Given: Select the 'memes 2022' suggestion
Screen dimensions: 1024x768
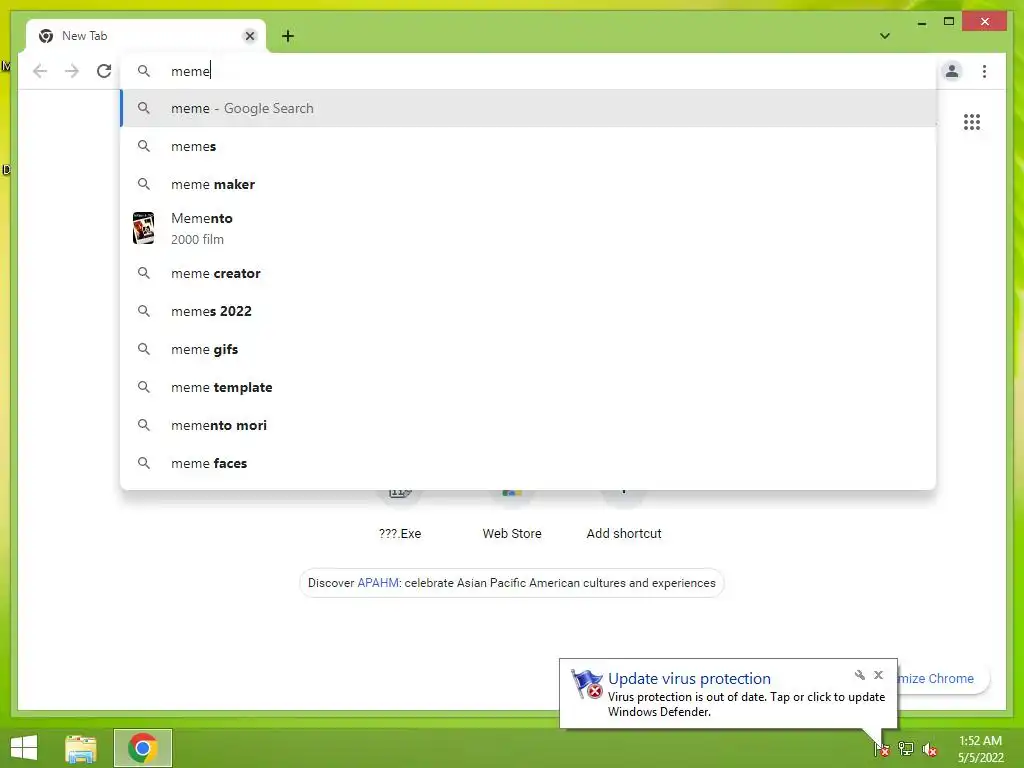Looking at the screenshot, I should [x=528, y=311].
